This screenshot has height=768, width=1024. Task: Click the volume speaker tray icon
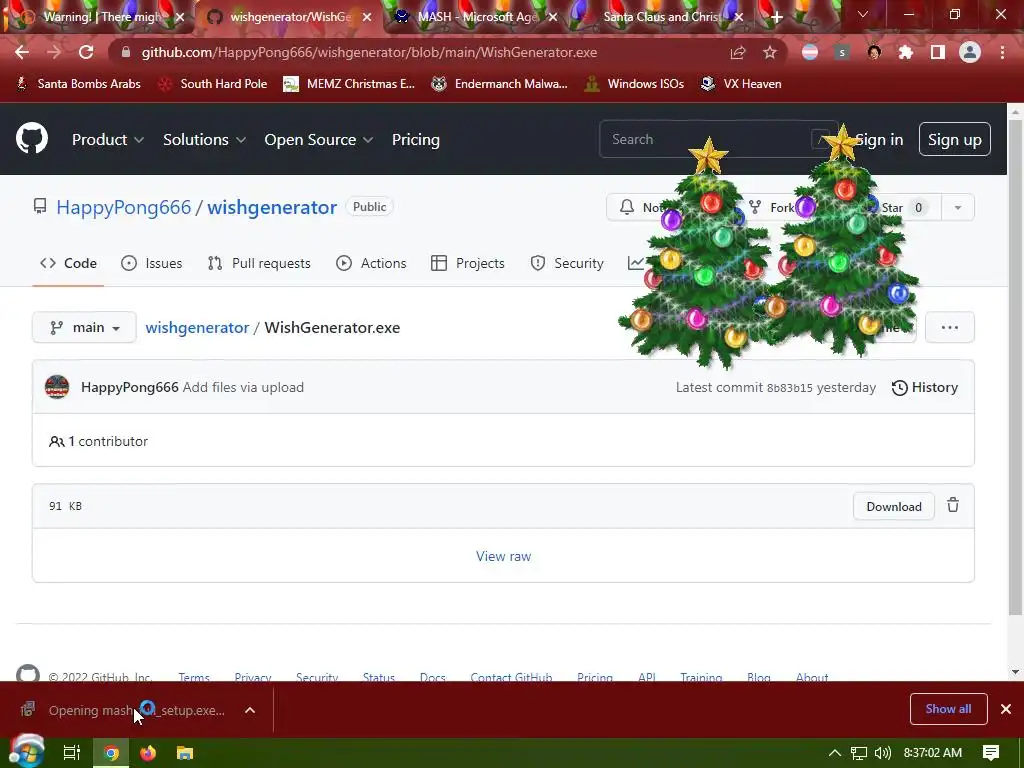point(883,753)
